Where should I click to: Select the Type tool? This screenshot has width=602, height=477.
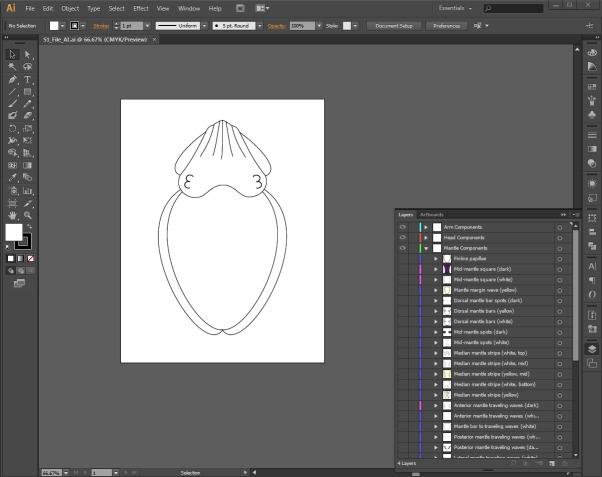[x=27, y=79]
